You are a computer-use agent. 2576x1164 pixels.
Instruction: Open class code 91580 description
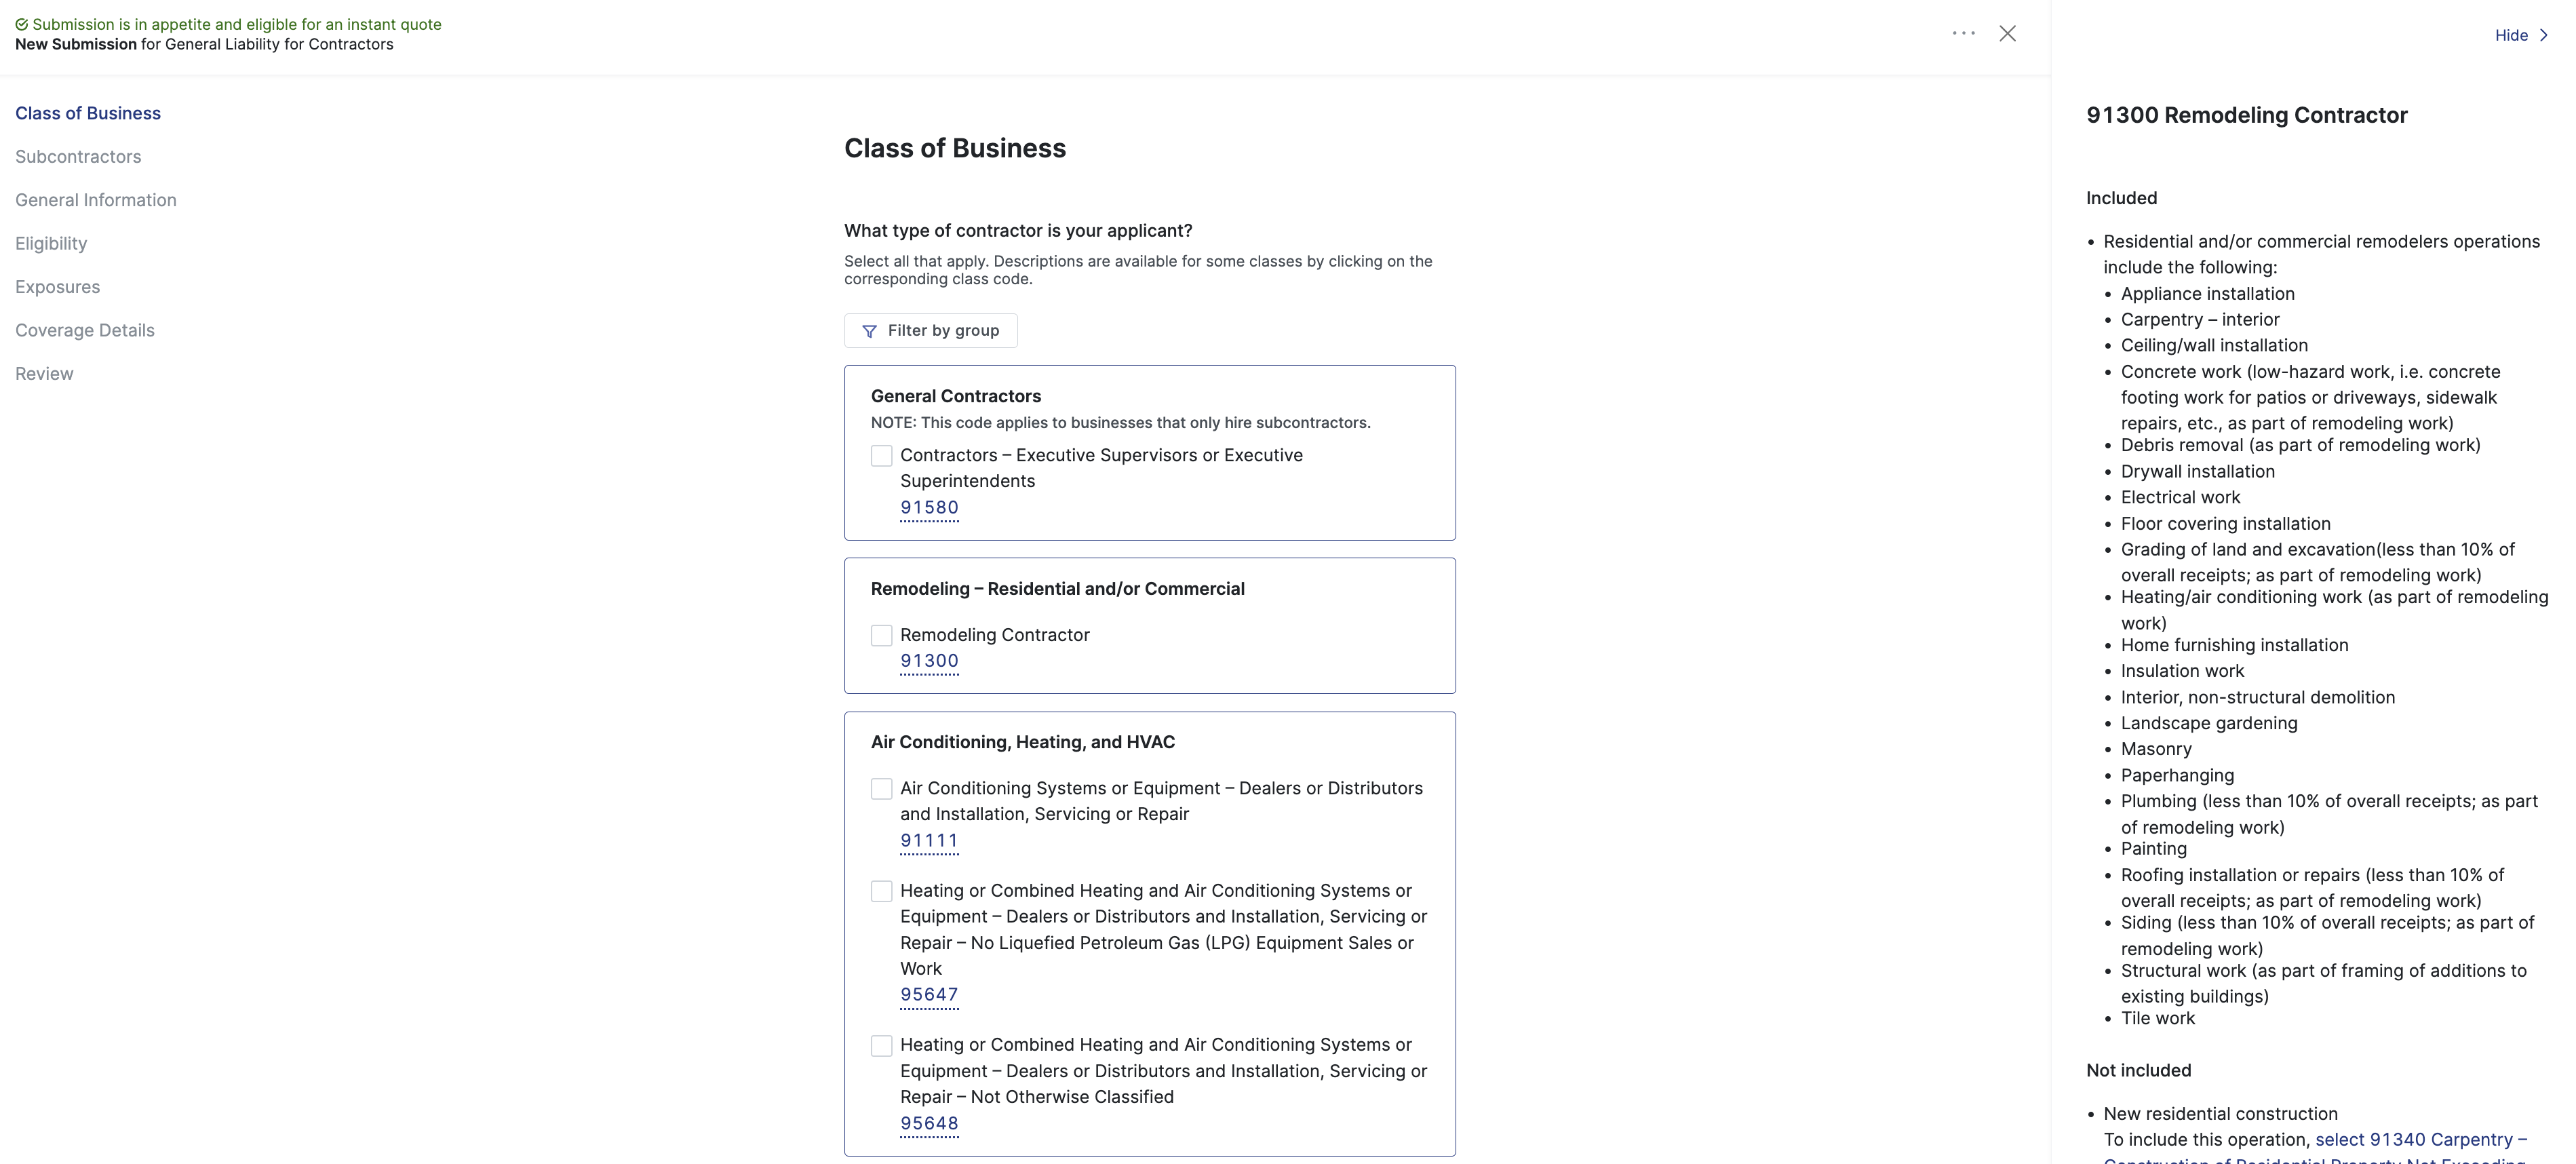pos(929,507)
